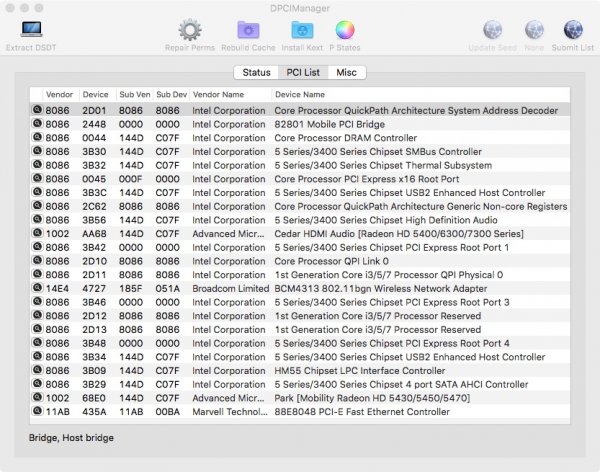600x472 pixels.
Task: Click lookup icon for Thermal Subsystem row
Action: point(37,165)
